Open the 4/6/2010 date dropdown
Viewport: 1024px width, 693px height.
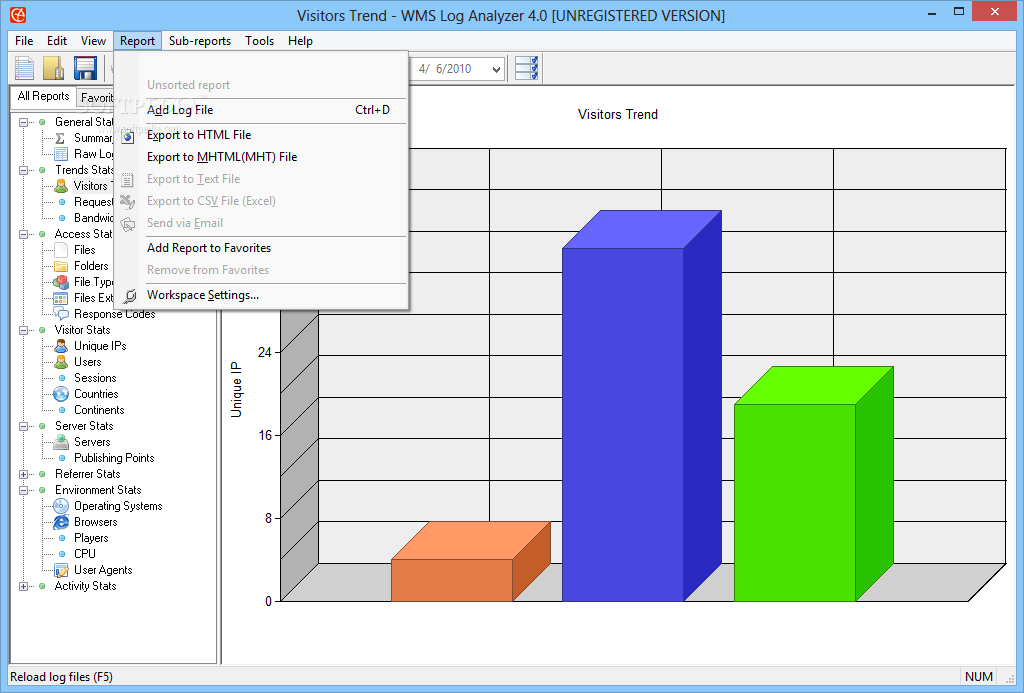click(x=496, y=69)
